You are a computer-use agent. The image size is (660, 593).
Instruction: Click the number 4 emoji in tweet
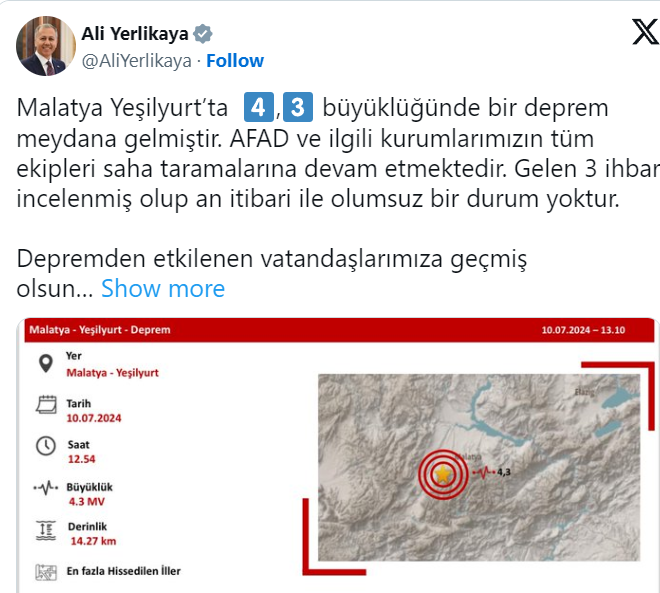[258, 107]
